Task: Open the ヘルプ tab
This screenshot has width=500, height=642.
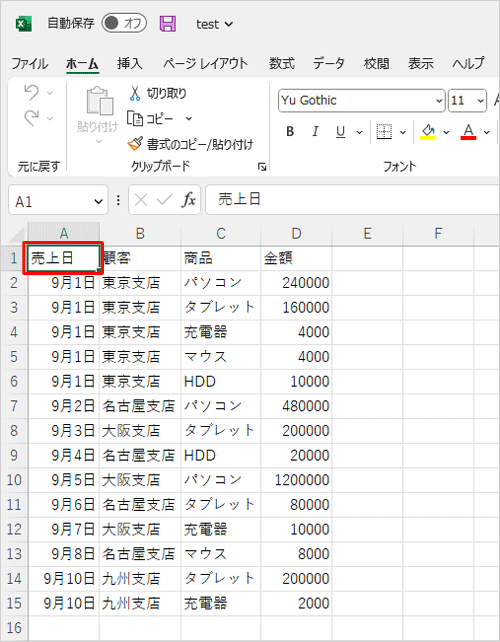Action: coord(468,63)
